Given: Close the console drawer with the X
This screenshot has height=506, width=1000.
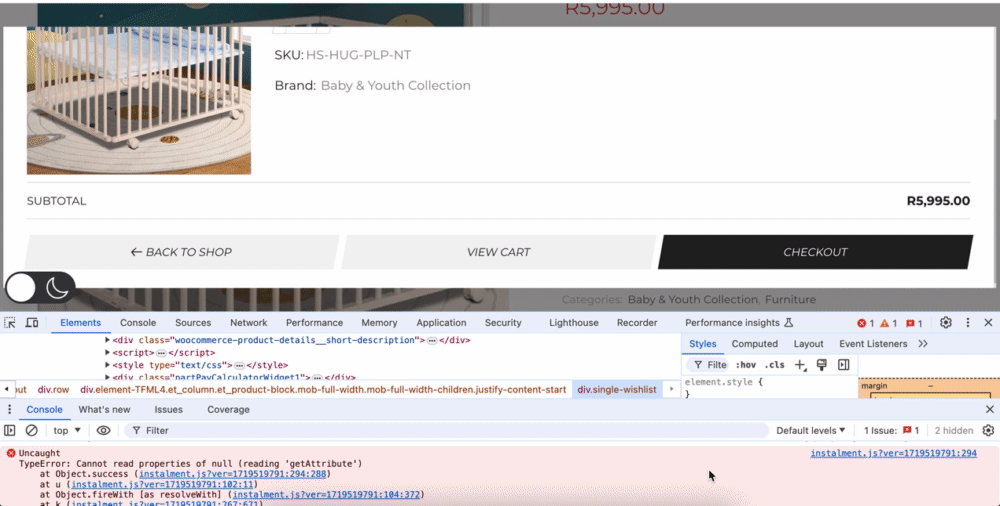Looking at the screenshot, I should pyautogui.click(x=989, y=410).
